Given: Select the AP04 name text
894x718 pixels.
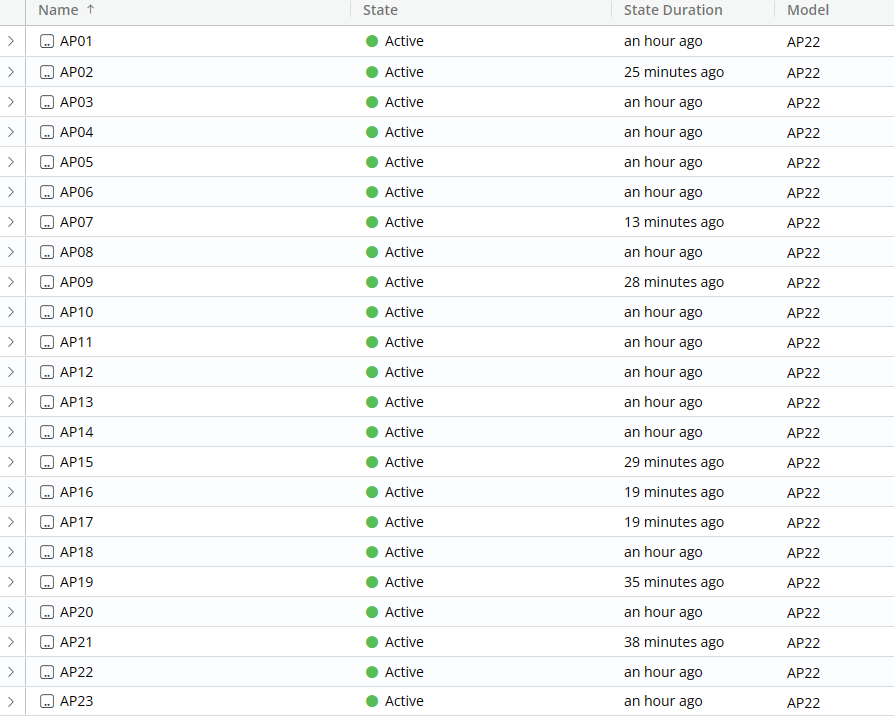Looking at the screenshot, I should (x=76, y=132).
